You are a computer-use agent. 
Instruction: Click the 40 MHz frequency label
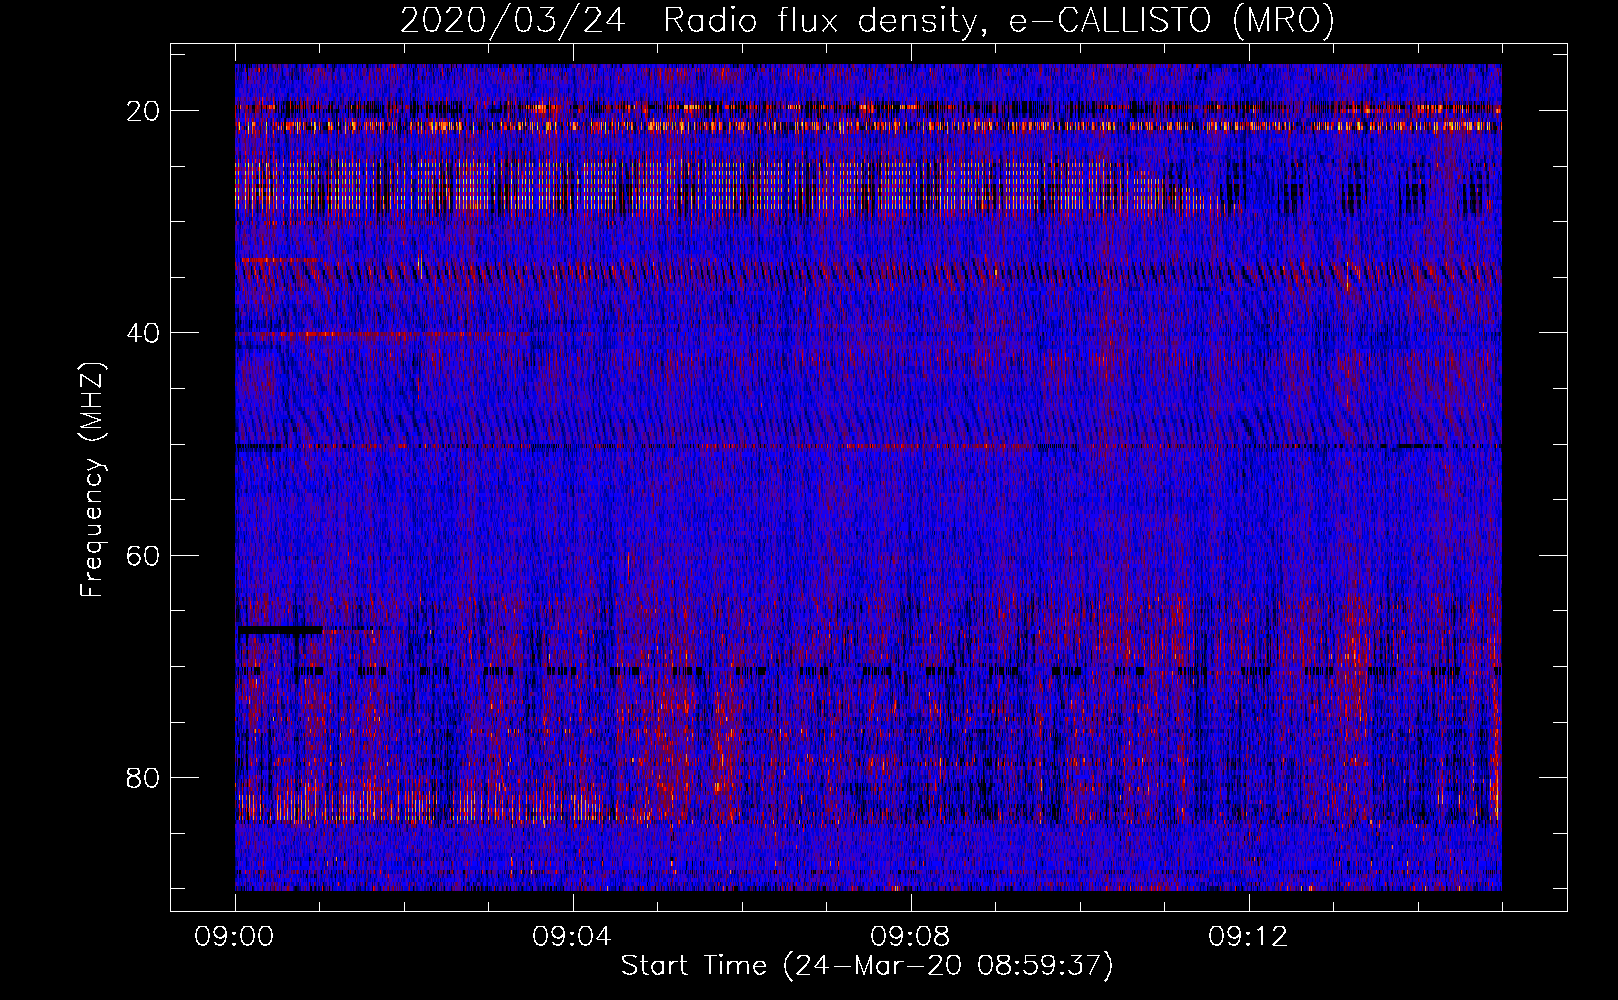145,332
